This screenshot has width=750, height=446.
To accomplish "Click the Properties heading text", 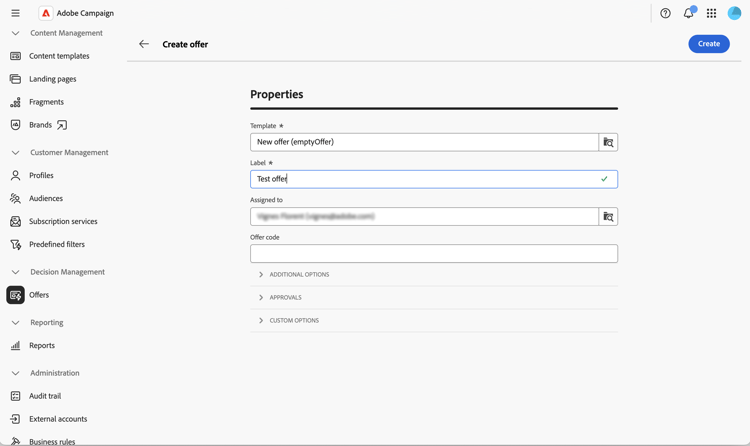I will click(276, 94).
